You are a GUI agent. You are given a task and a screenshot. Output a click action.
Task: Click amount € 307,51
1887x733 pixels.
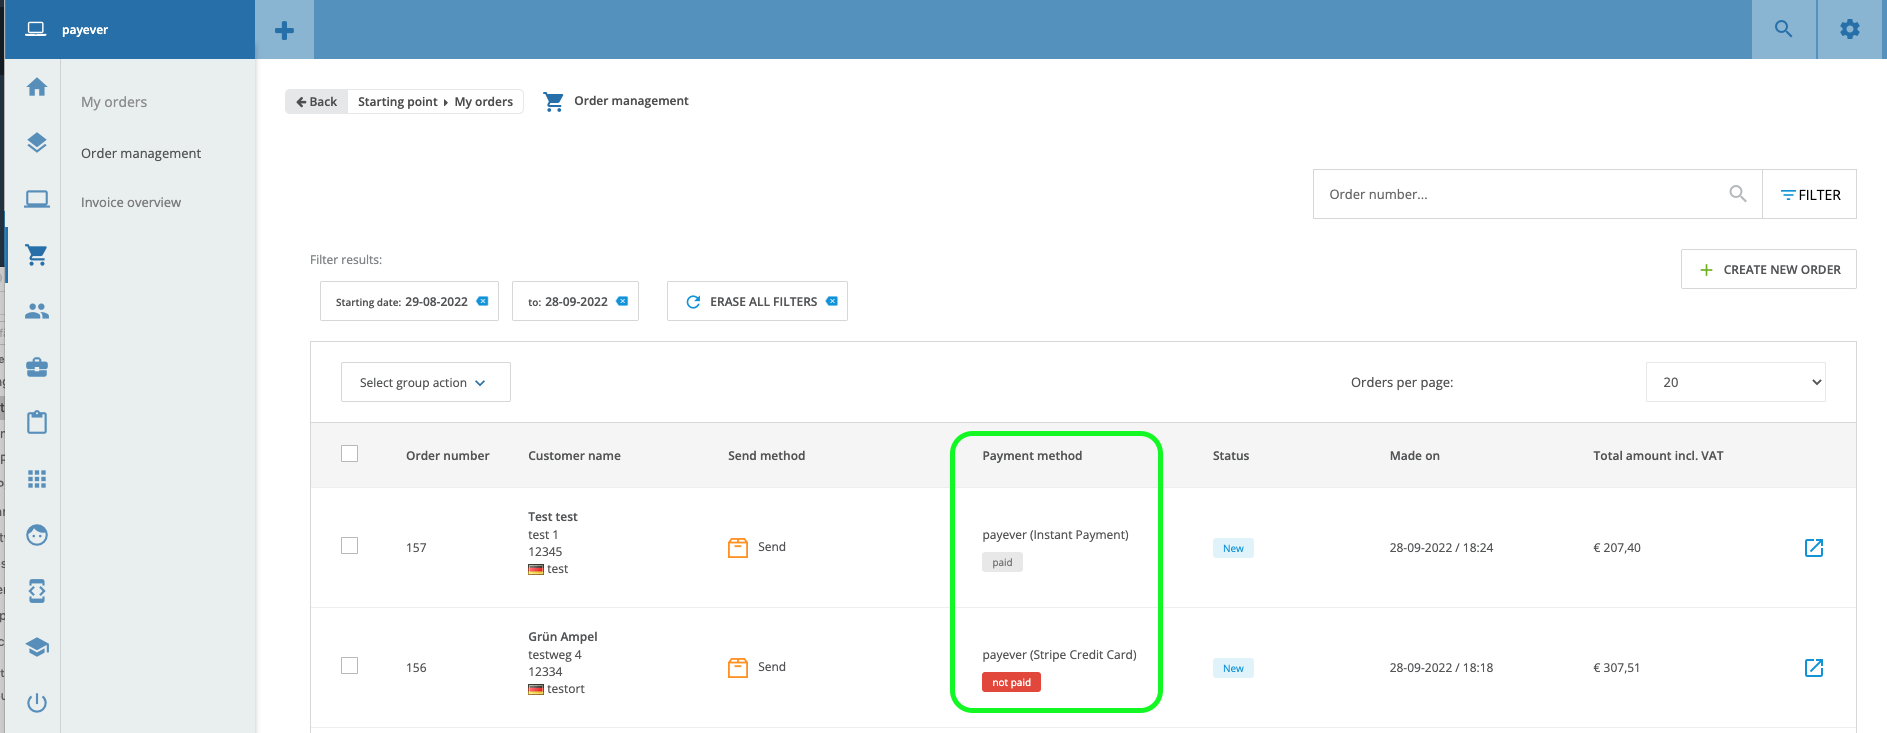(x=1617, y=668)
